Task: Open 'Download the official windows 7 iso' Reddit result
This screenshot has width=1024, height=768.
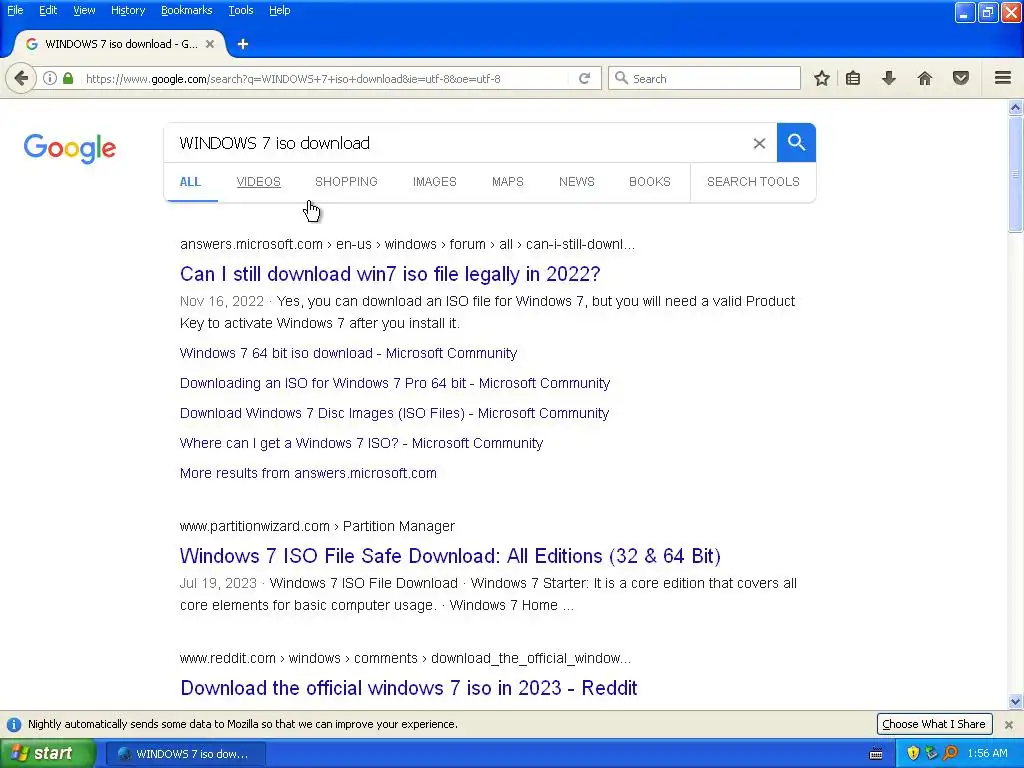Action: [x=408, y=688]
